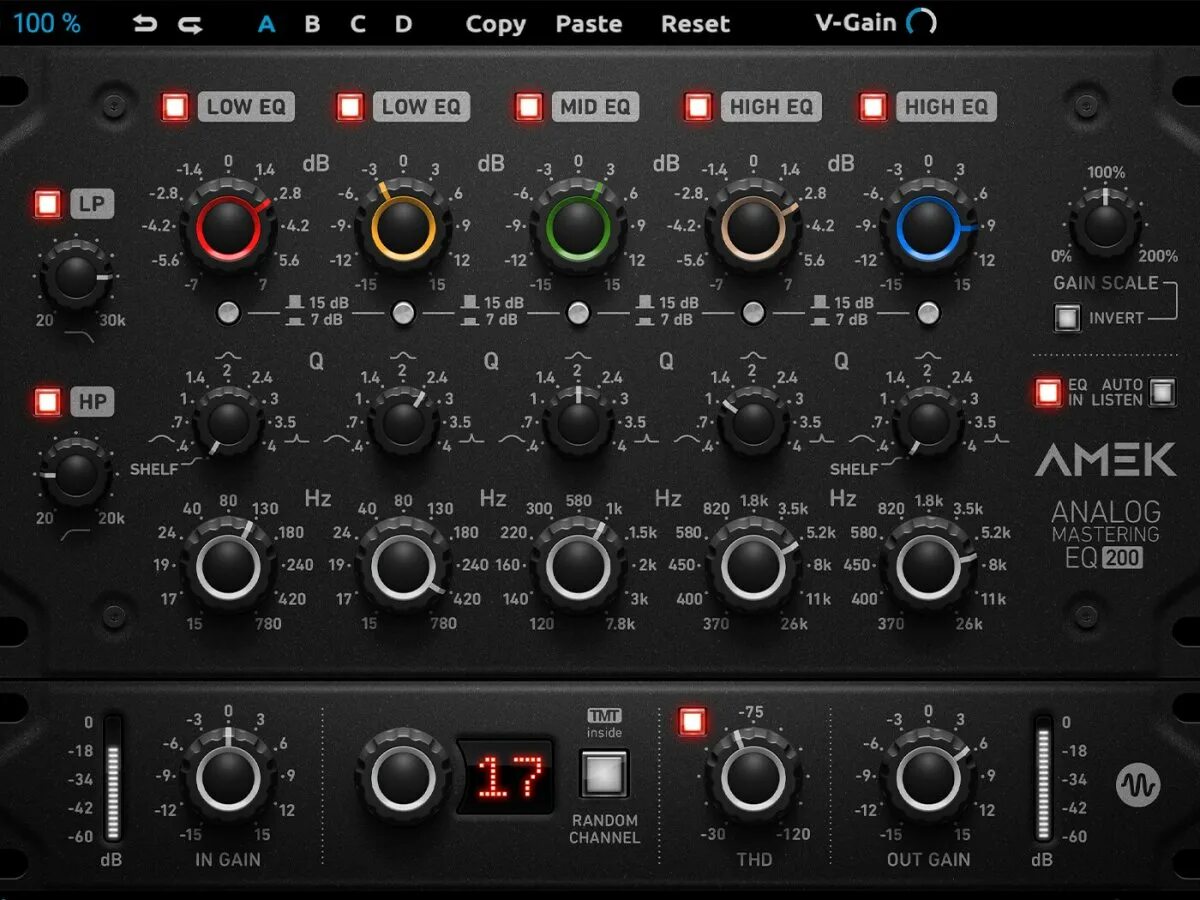Click the LP filter frequency knob
Screen dimensions: 1200x900
pyautogui.click(x=76, y=276)
